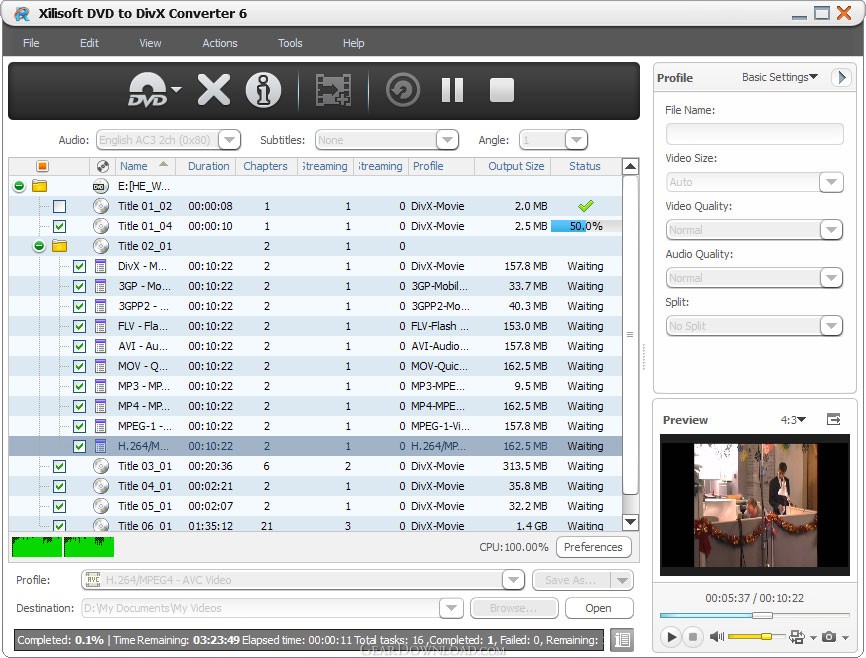Start conversion with the circular convert icon
This screenshot has height=658, width=866.
pos(403,90)
